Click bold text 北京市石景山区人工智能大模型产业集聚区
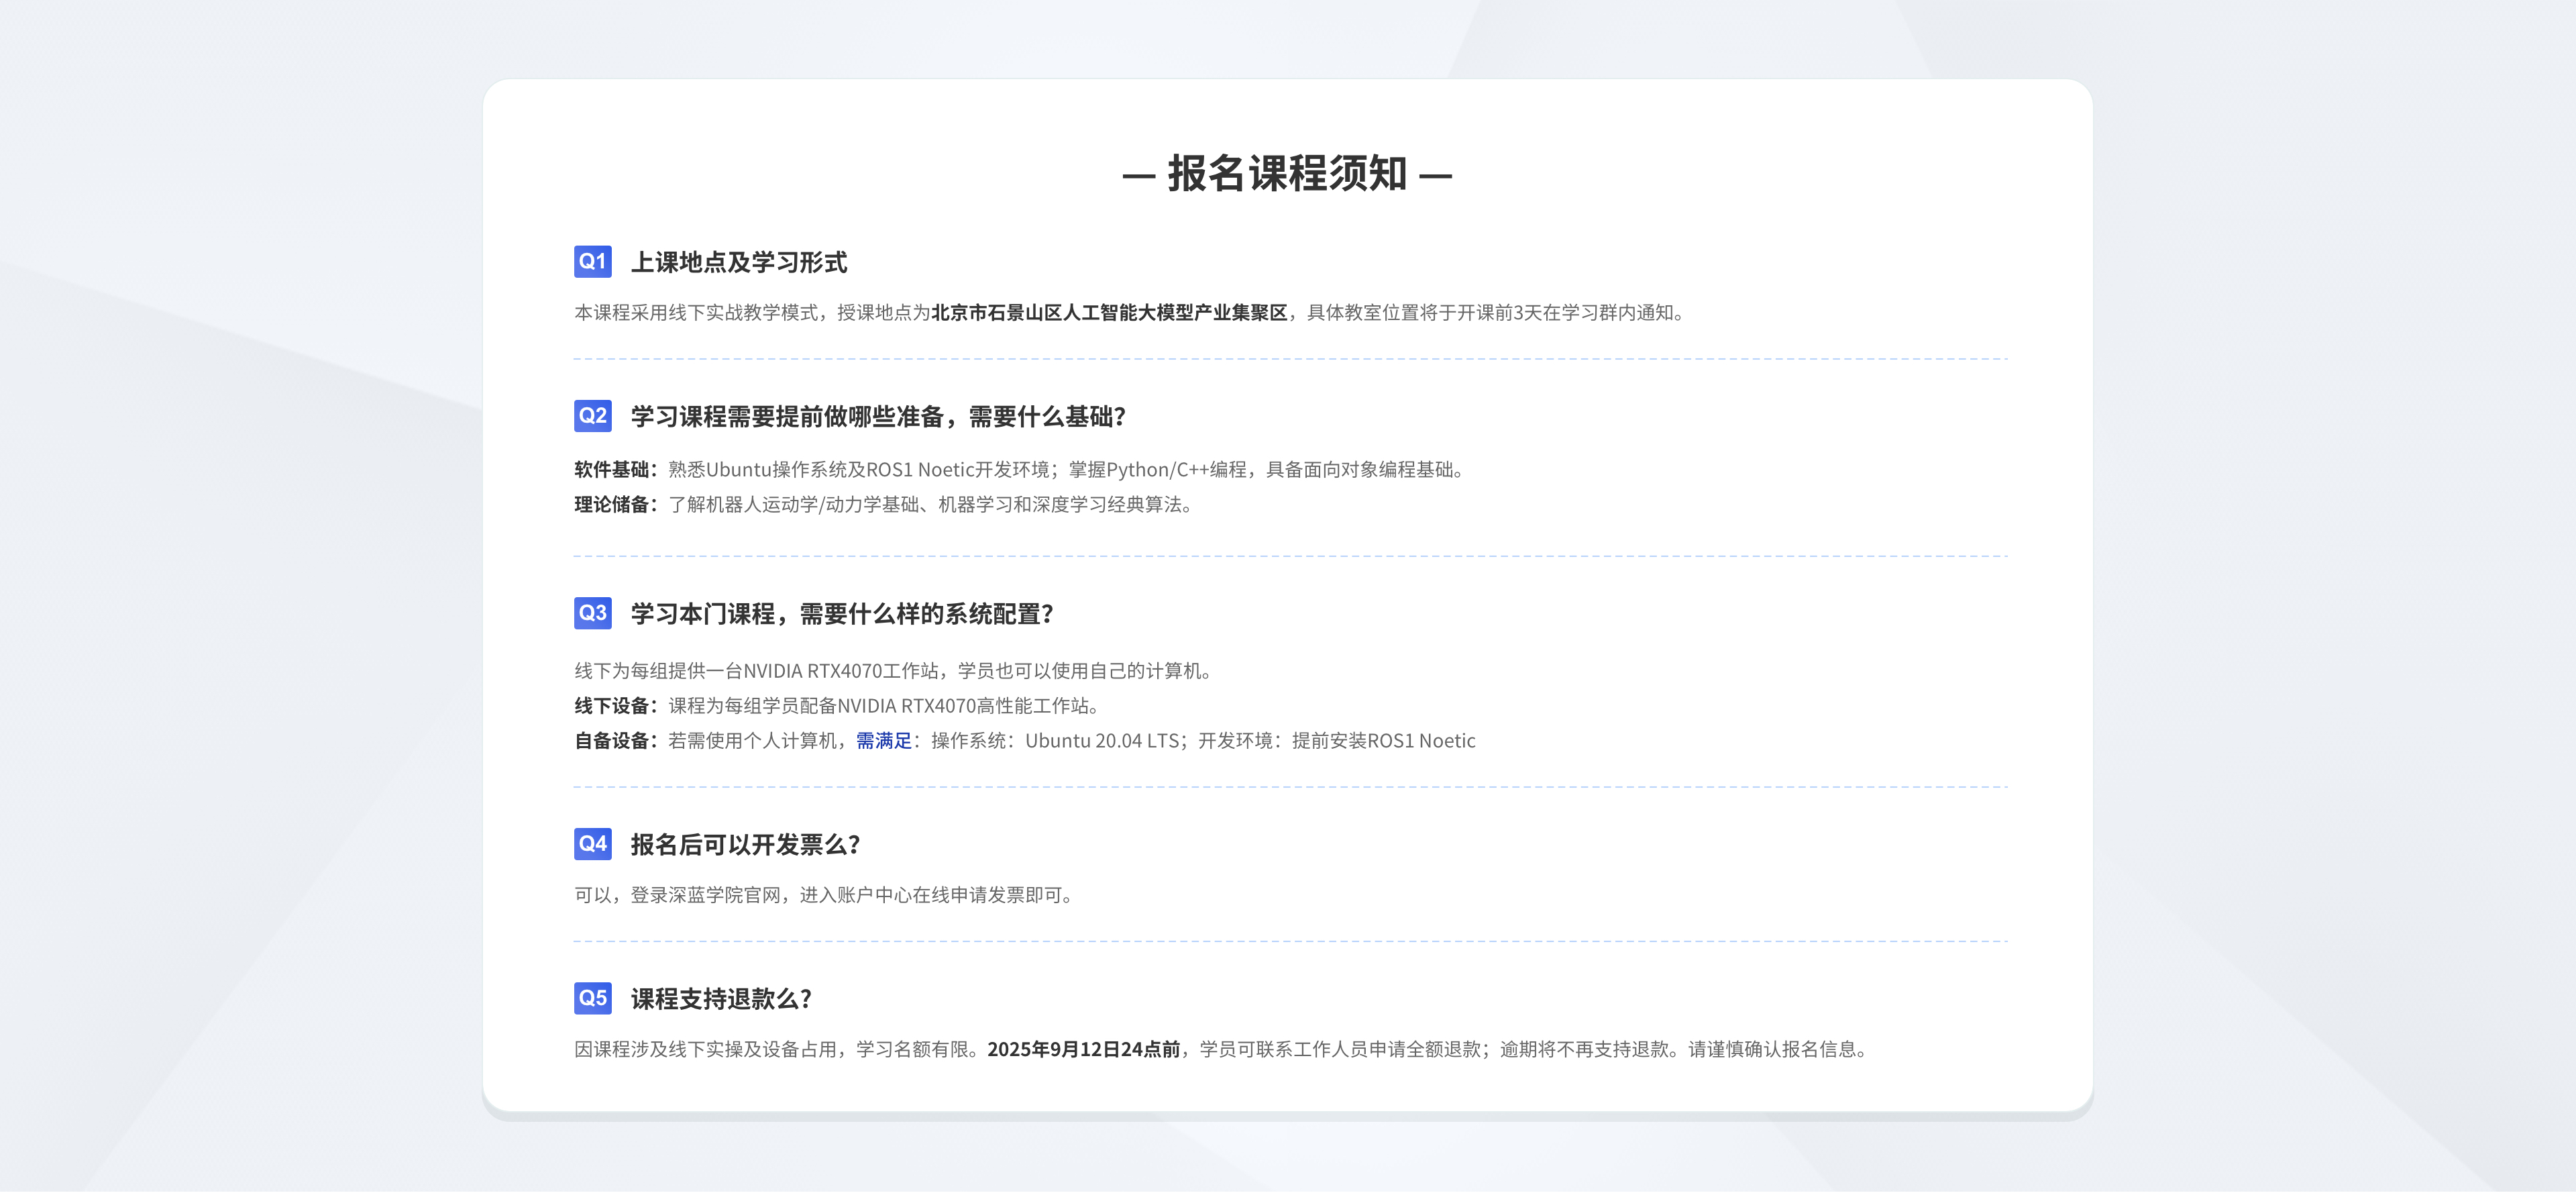This screenshot has width=2576, height=1193. 1109,312
